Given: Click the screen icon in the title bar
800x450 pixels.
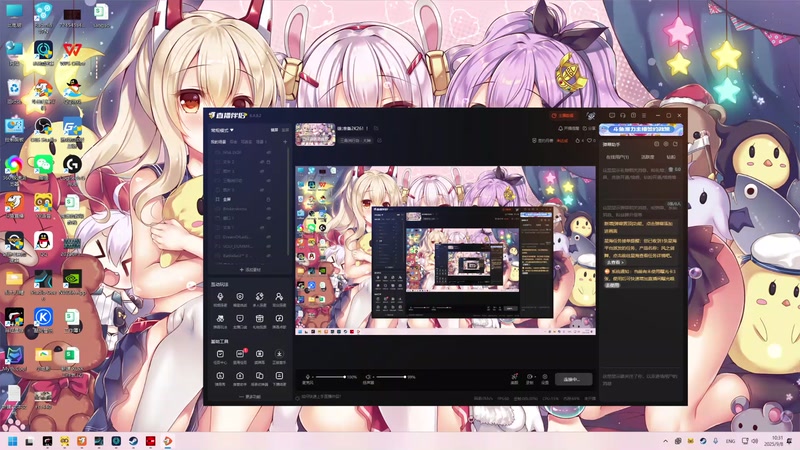Looking at the screenshot, I should [612, 116].
